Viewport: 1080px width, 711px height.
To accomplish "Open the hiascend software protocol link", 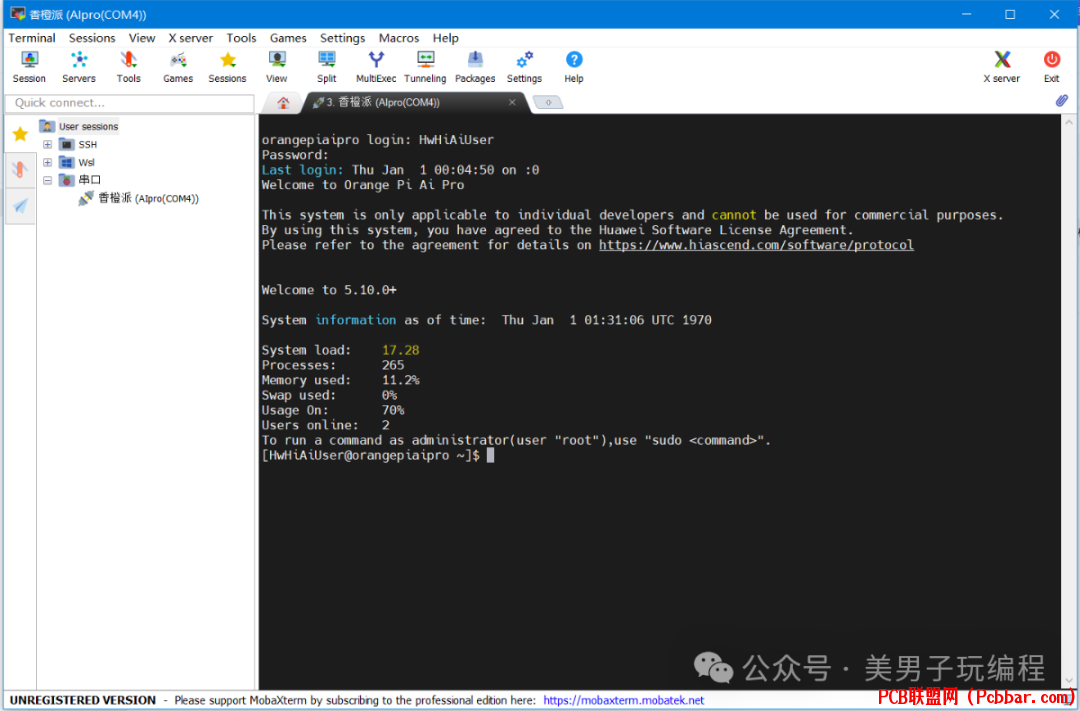I will point(756,245).
